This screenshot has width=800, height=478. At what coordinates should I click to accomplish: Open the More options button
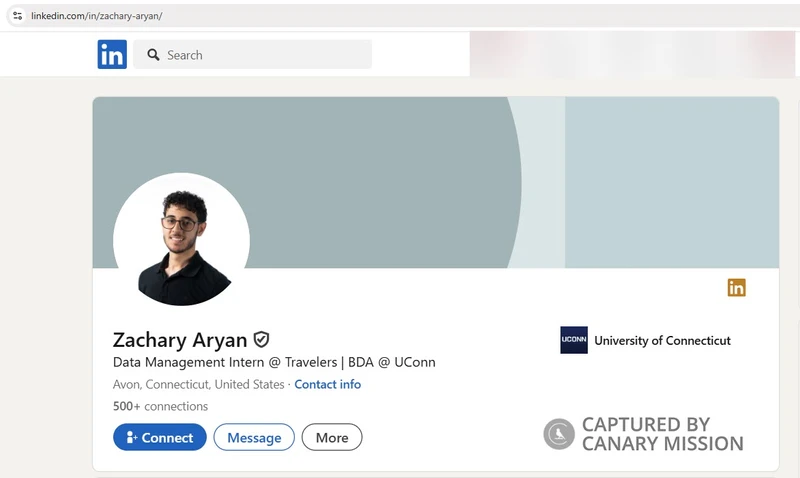pyautogui.click(x=332, y=437)
